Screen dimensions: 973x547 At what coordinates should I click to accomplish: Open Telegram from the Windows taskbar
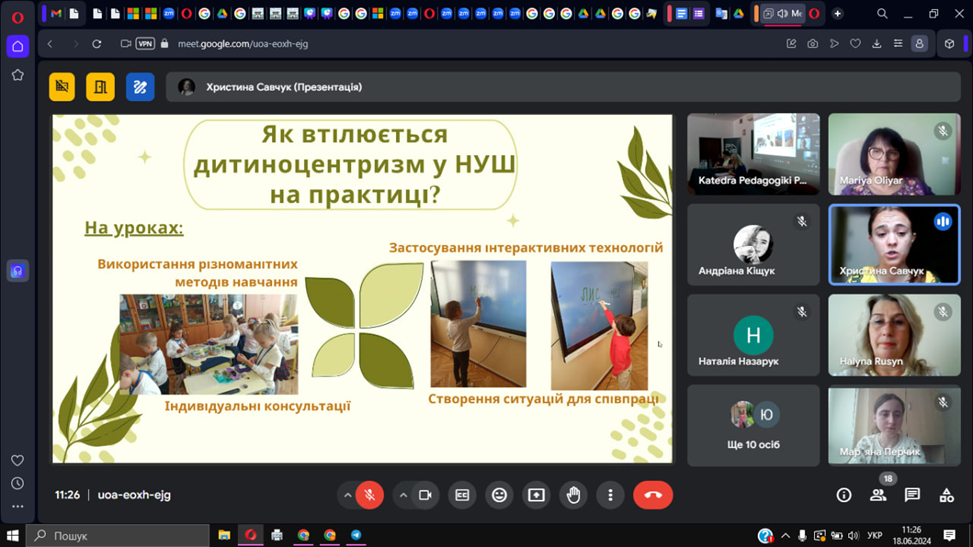[x=356, y=535]
